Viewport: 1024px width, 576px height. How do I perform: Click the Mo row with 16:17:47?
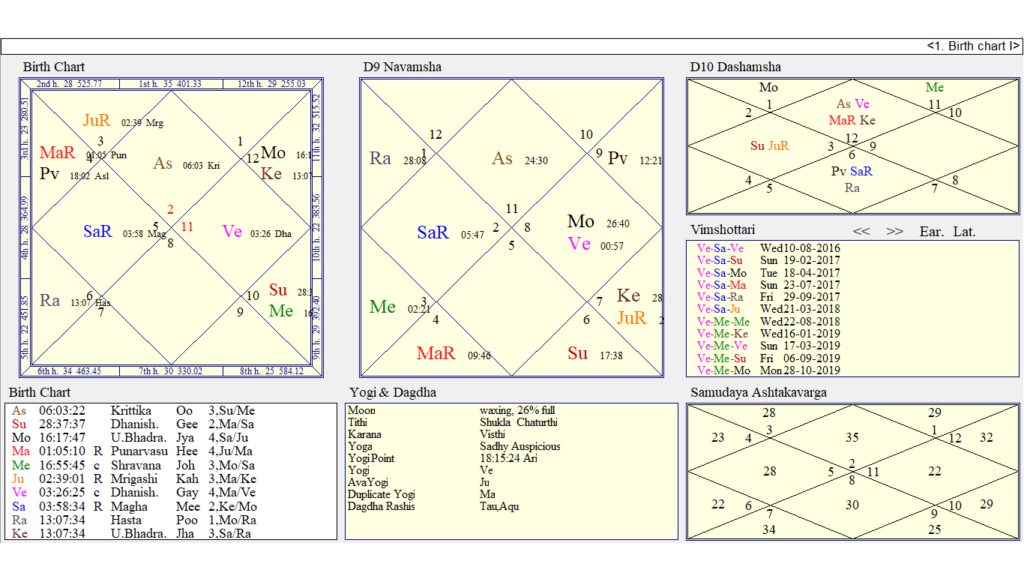click(134, 438)
